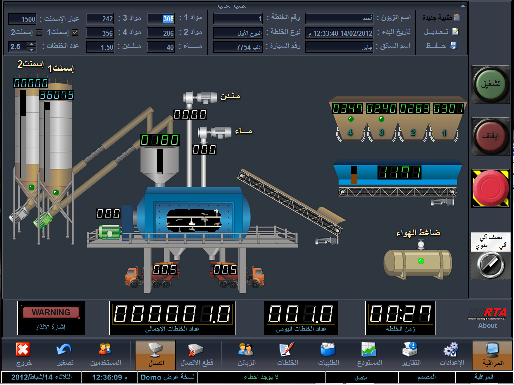Decrease the batch count stepper down arrow
514x385 pixels.
[x=32, y=49]
